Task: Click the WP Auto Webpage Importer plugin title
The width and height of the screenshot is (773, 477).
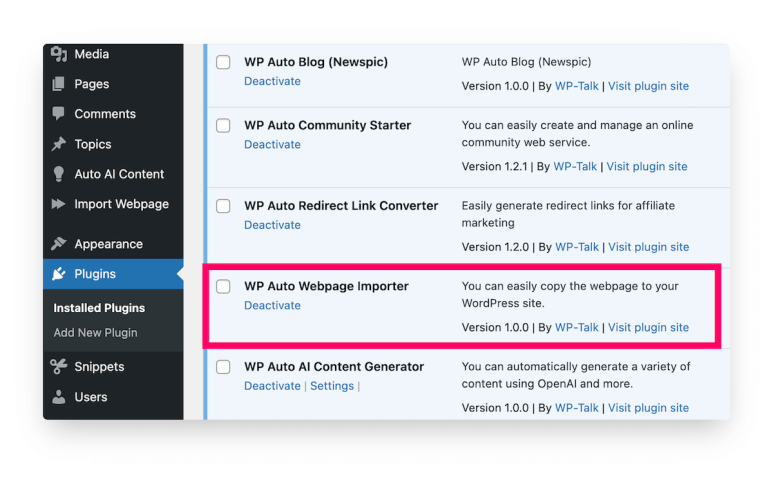Action: tap(326, 286)
